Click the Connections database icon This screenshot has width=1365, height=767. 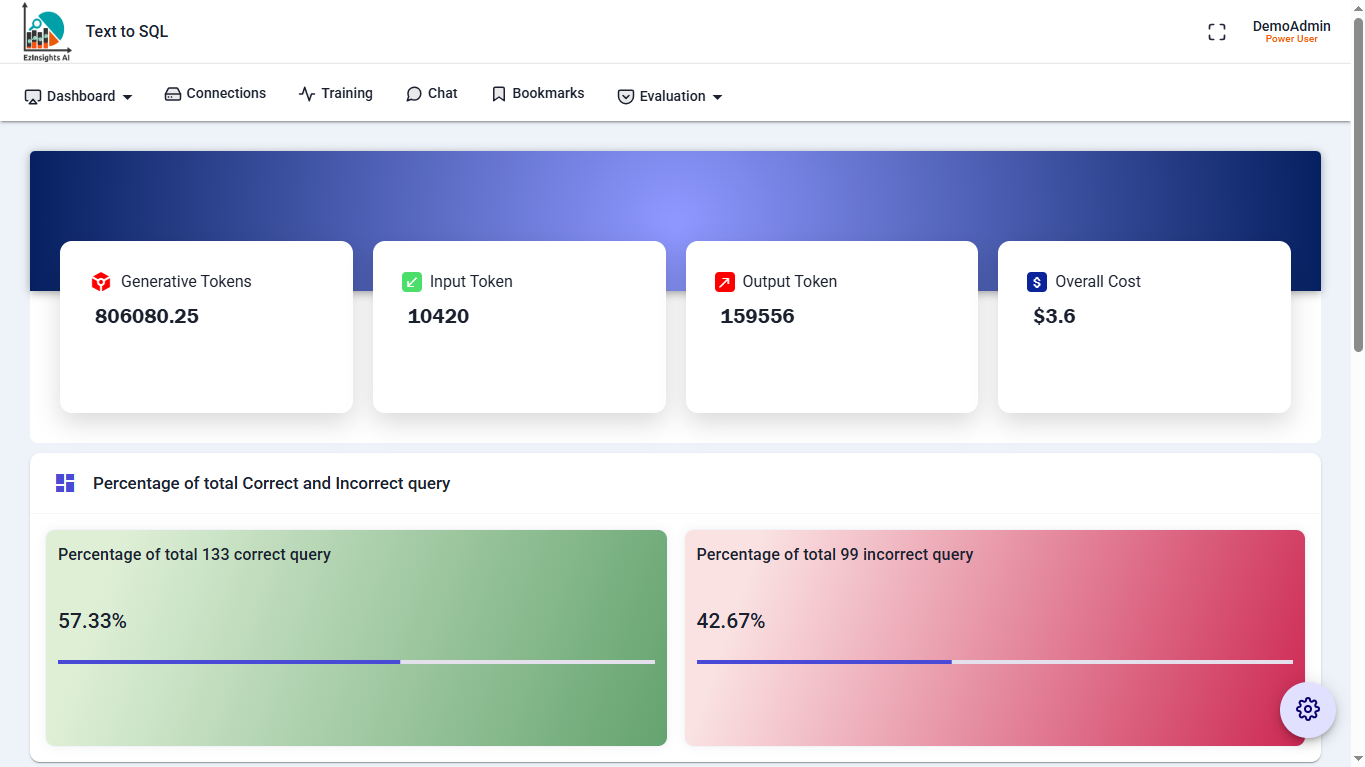(173, 94)
